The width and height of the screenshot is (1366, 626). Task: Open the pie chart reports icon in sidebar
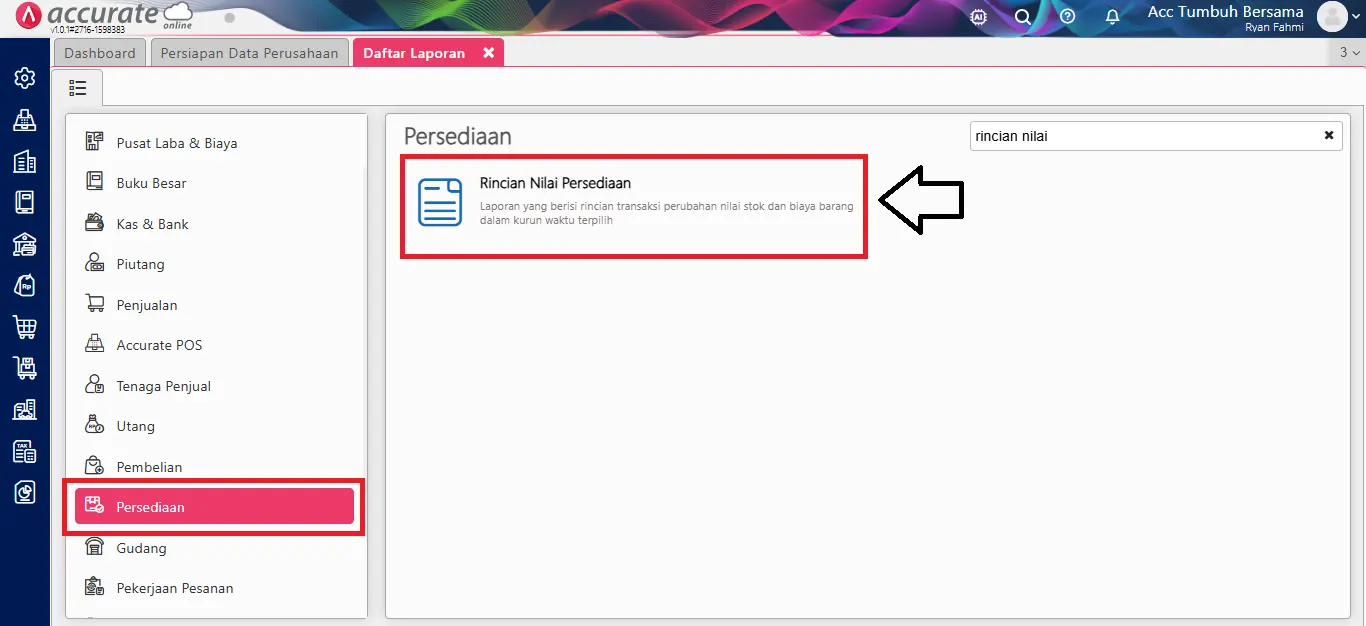(24, 492)
